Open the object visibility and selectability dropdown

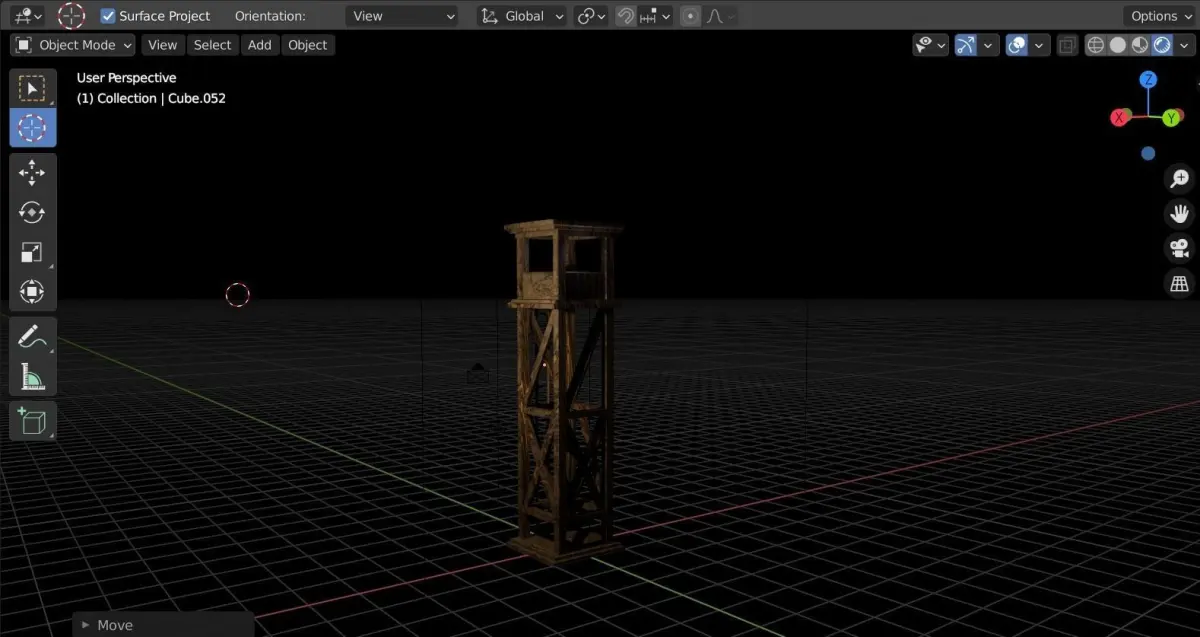930,45
